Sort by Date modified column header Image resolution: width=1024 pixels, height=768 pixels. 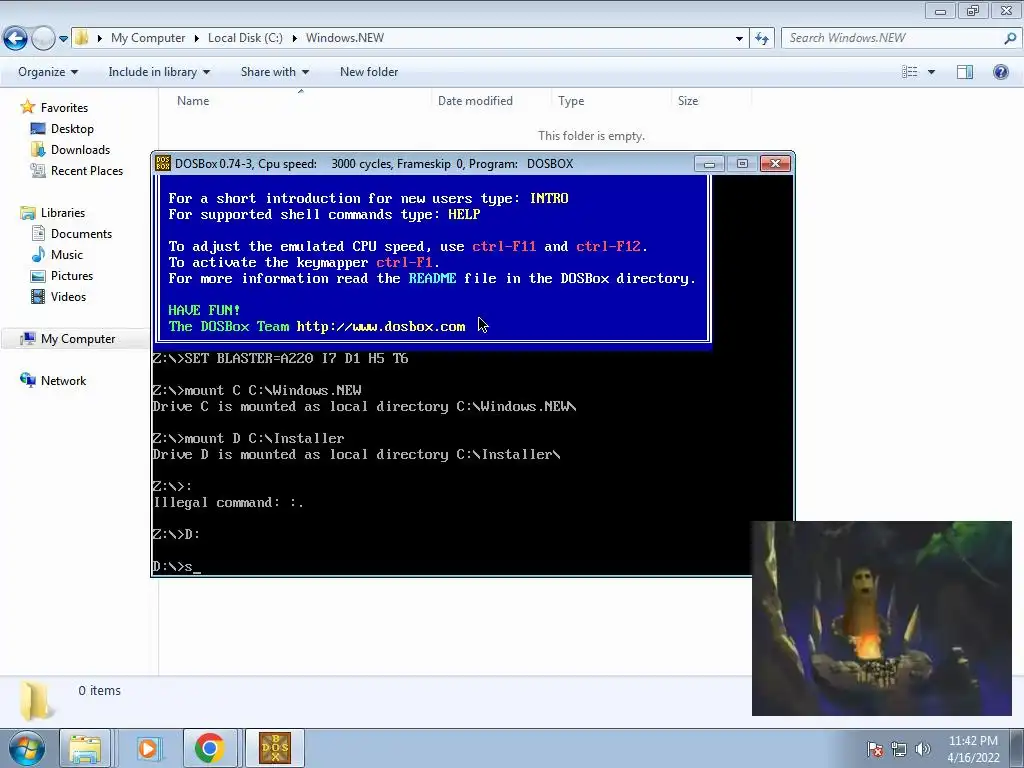tap(490, 101)
